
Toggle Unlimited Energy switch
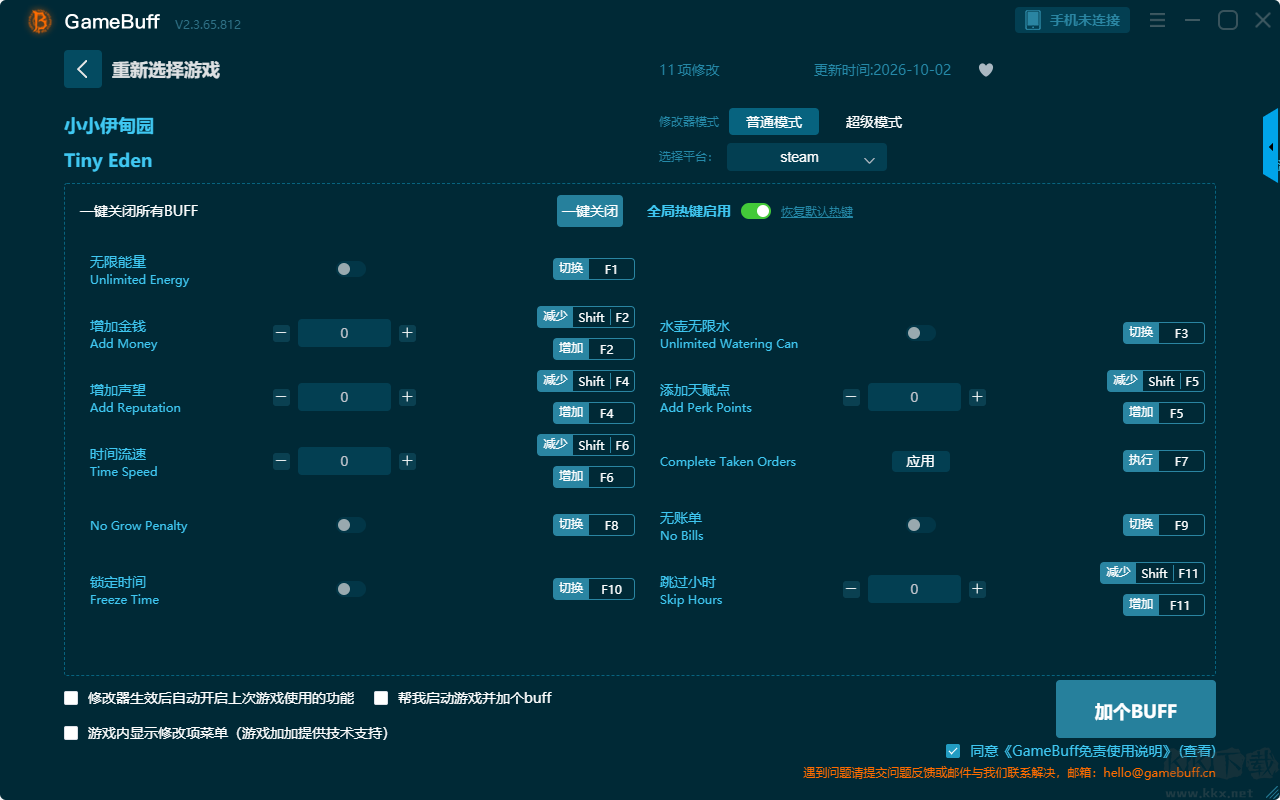(351, 269)
